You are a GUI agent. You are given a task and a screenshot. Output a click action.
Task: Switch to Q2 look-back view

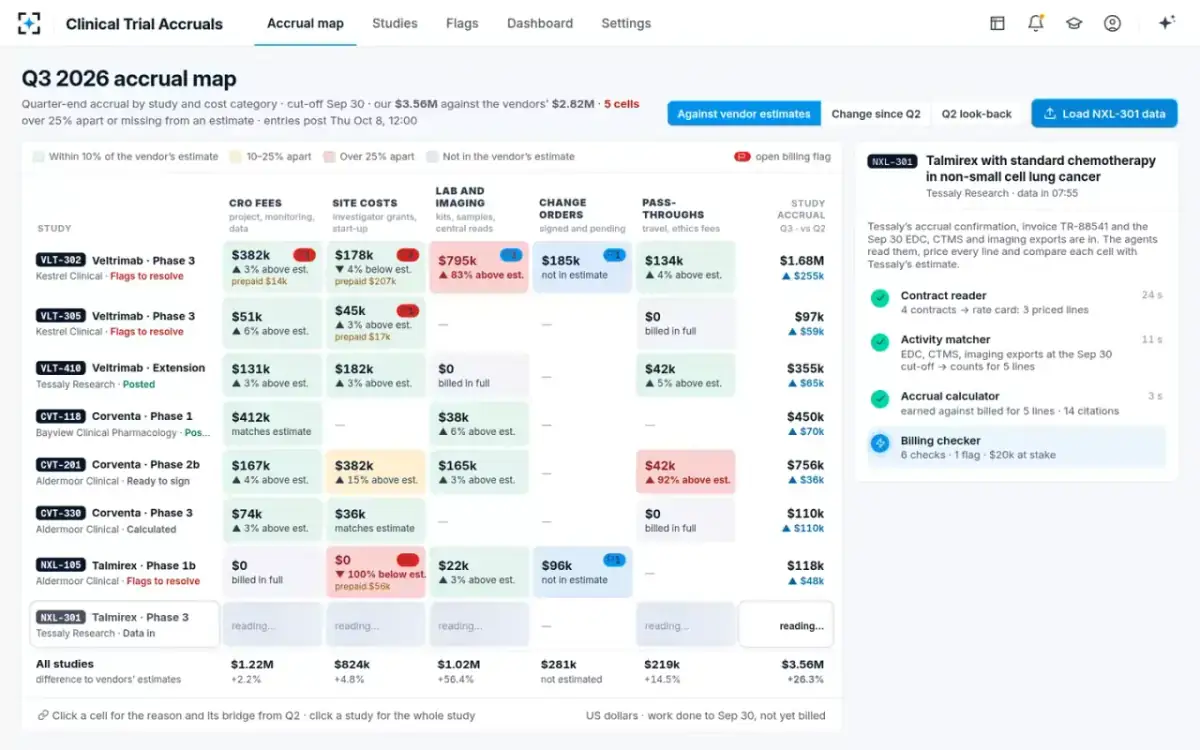point(977,114)
